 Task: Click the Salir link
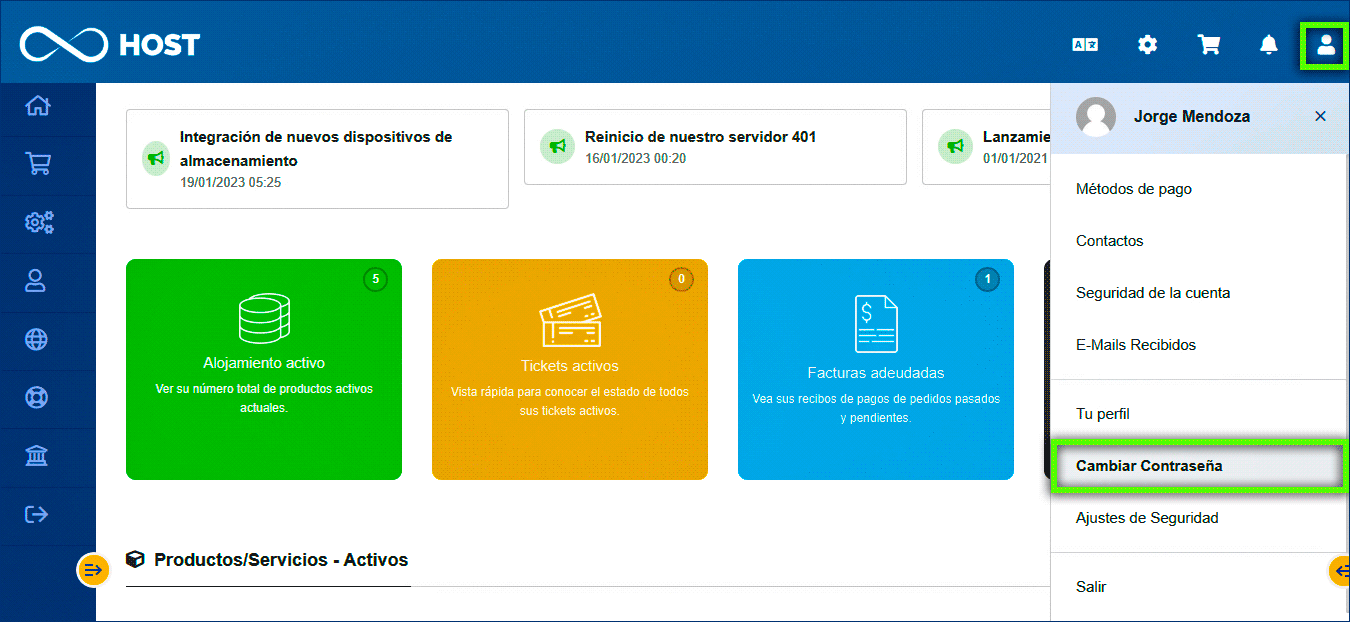pyautogui.click(x=1091, y=587)
